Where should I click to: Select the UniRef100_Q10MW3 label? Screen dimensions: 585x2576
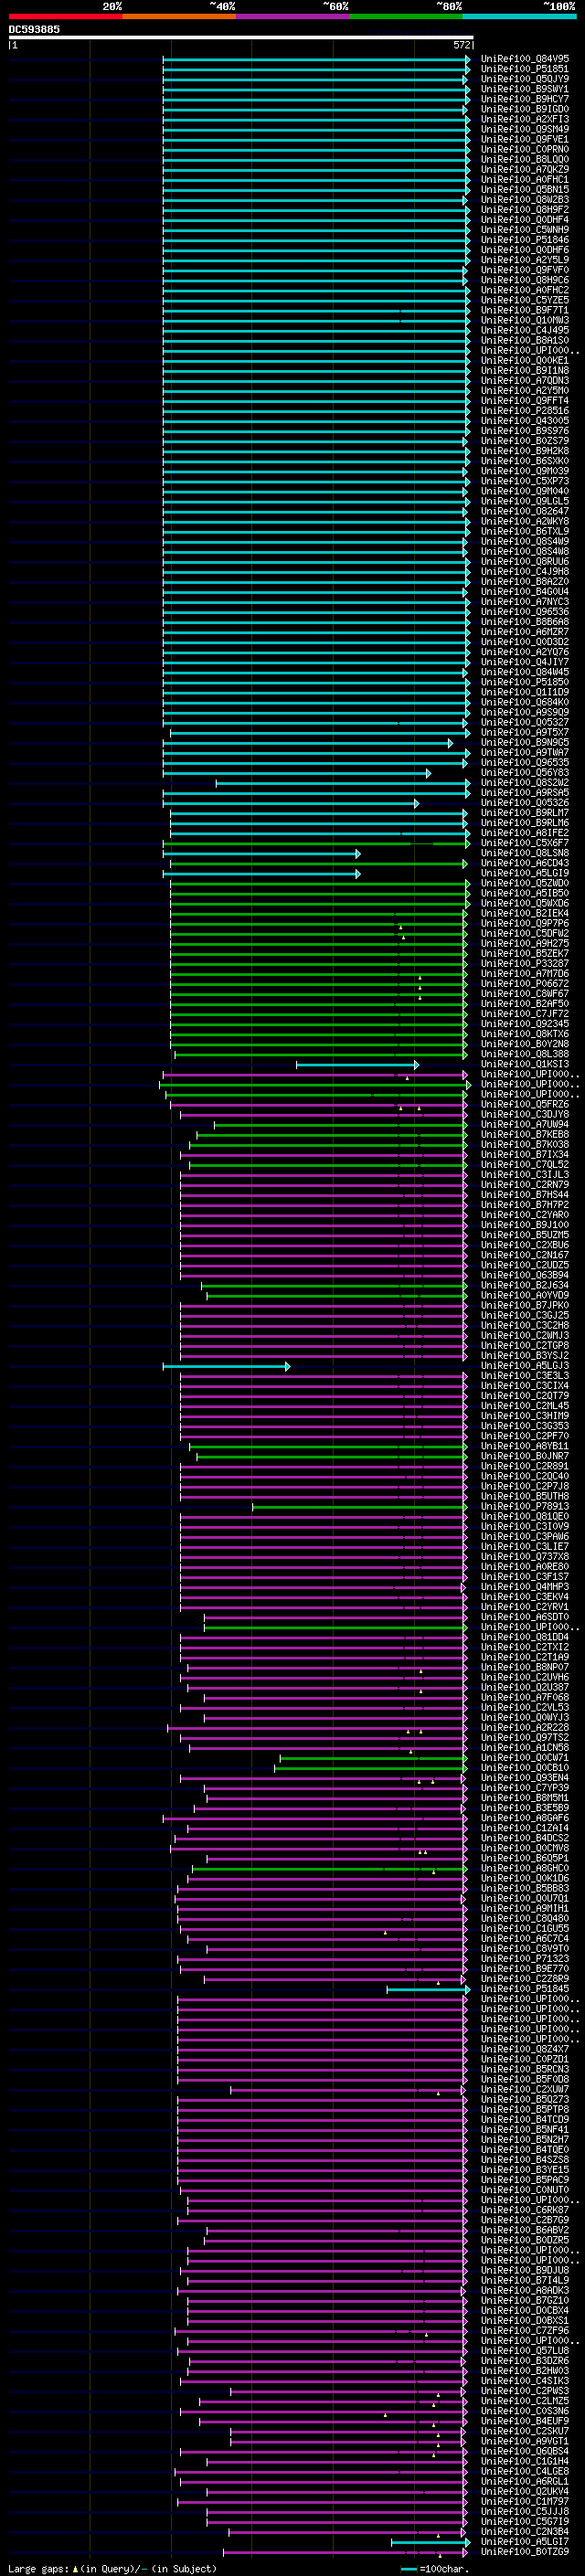(525, 320)
